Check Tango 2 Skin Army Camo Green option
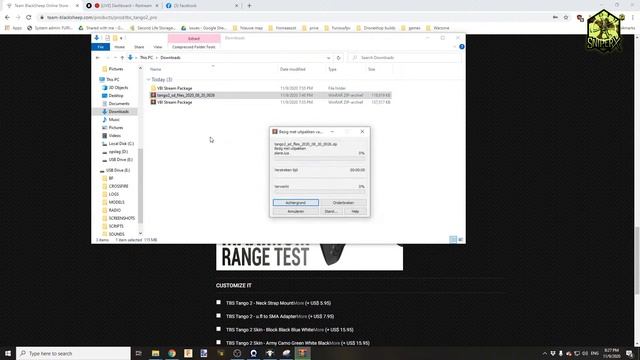640x360 pixels. pyautogui.click(x=218, y=342)
